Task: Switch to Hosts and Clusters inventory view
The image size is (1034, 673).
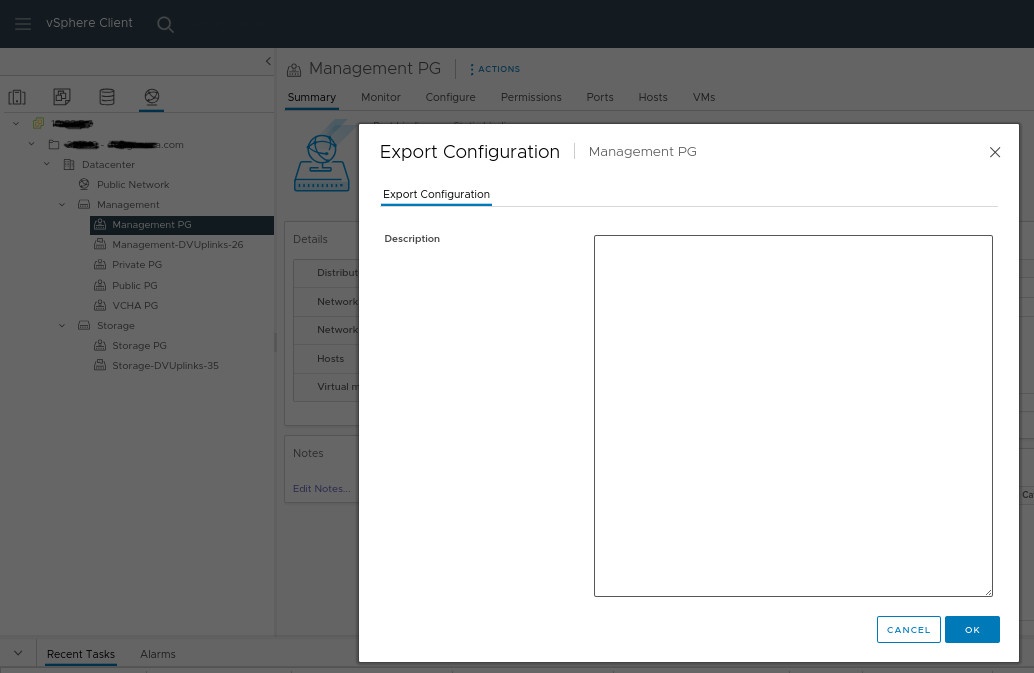Action: coord(17,97)
